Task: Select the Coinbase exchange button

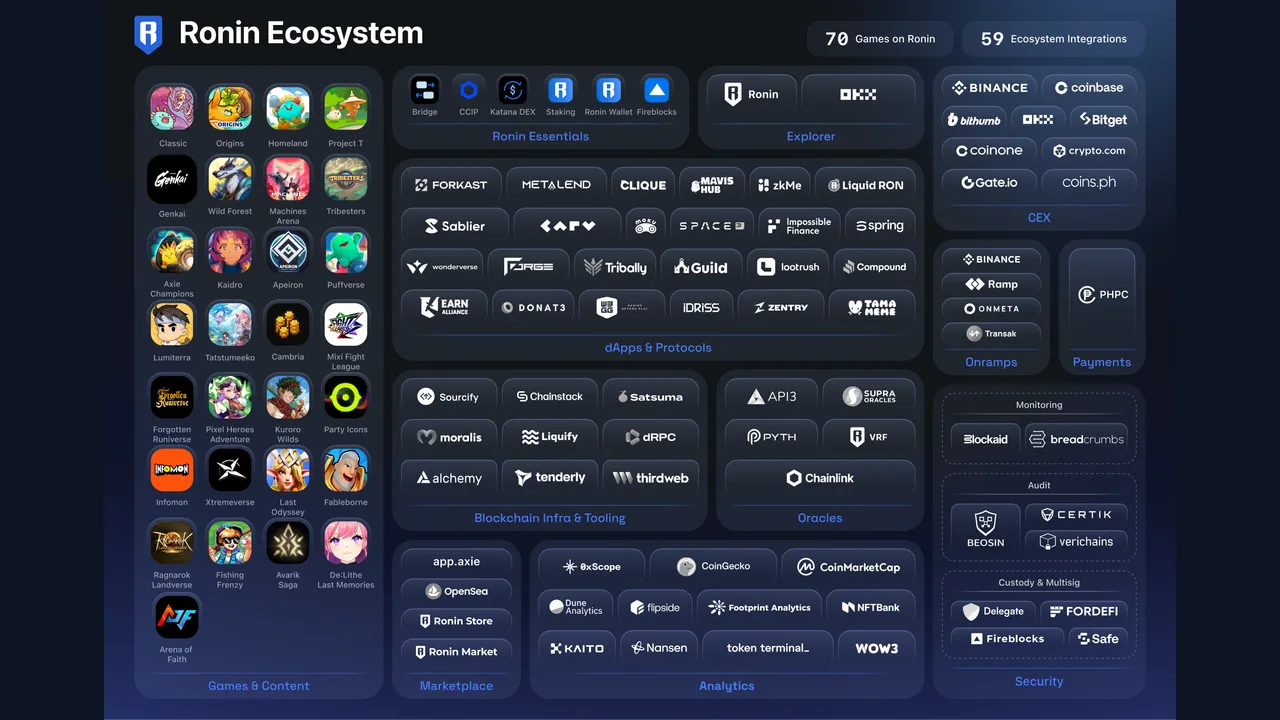Action: (1089, 88)
